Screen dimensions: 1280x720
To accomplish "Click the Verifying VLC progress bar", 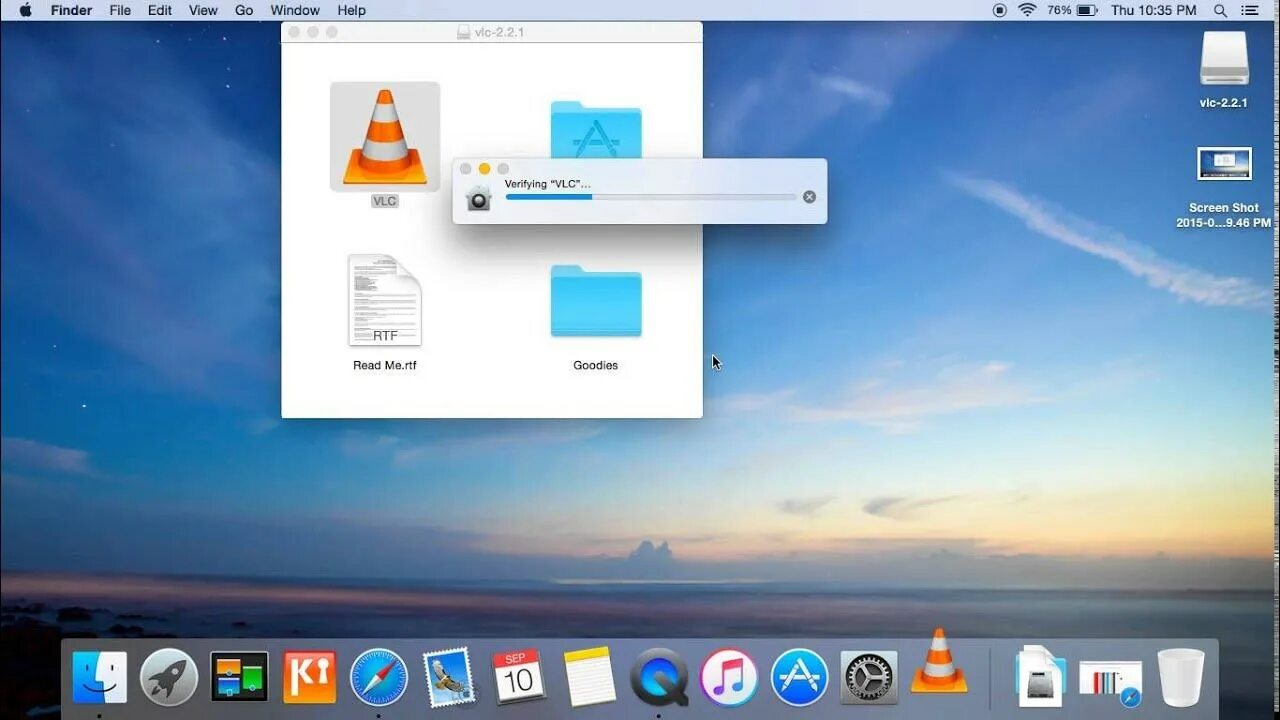I will click(x=651, y=197).
